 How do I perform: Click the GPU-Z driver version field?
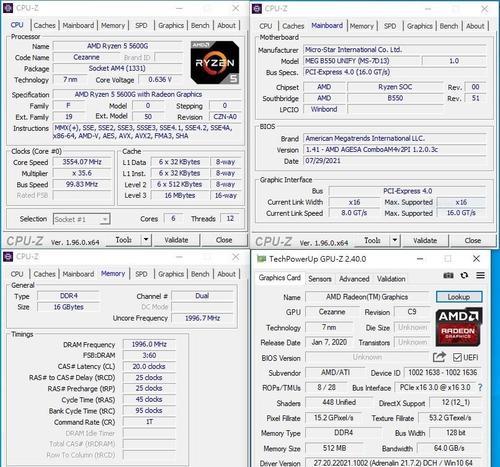(x=393, y=463)
